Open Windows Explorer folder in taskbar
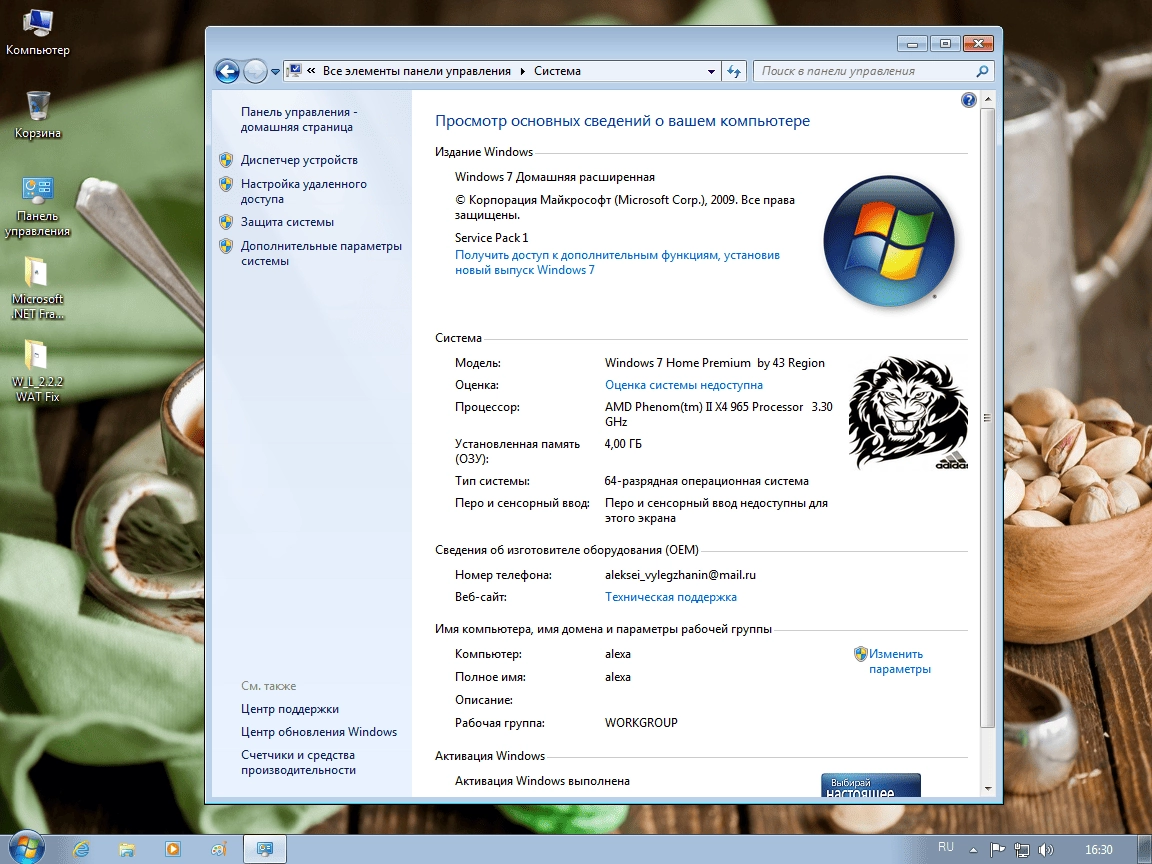Image resolution: width=1152 pixels, height=864 pixels. [126, 849]
